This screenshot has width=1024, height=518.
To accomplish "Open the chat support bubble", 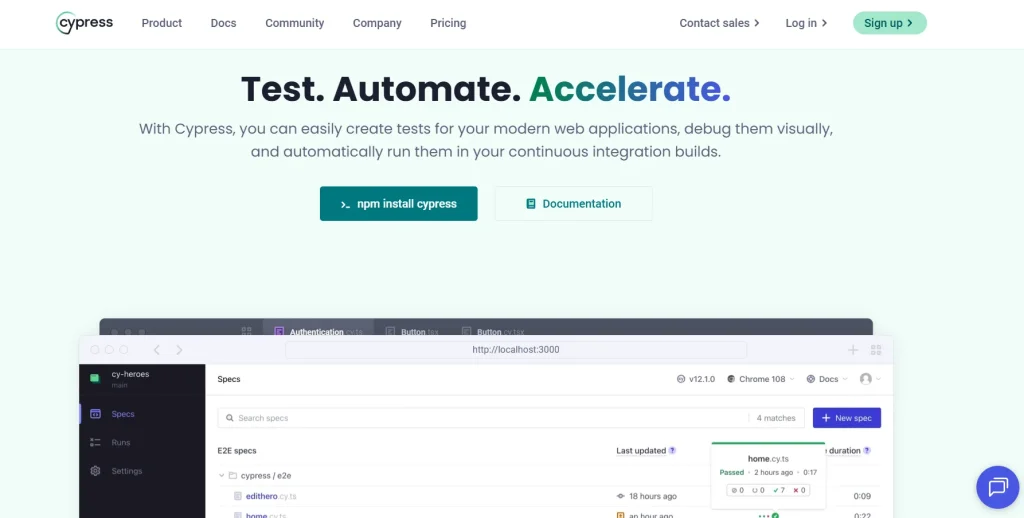I will (x=998, y=487).
